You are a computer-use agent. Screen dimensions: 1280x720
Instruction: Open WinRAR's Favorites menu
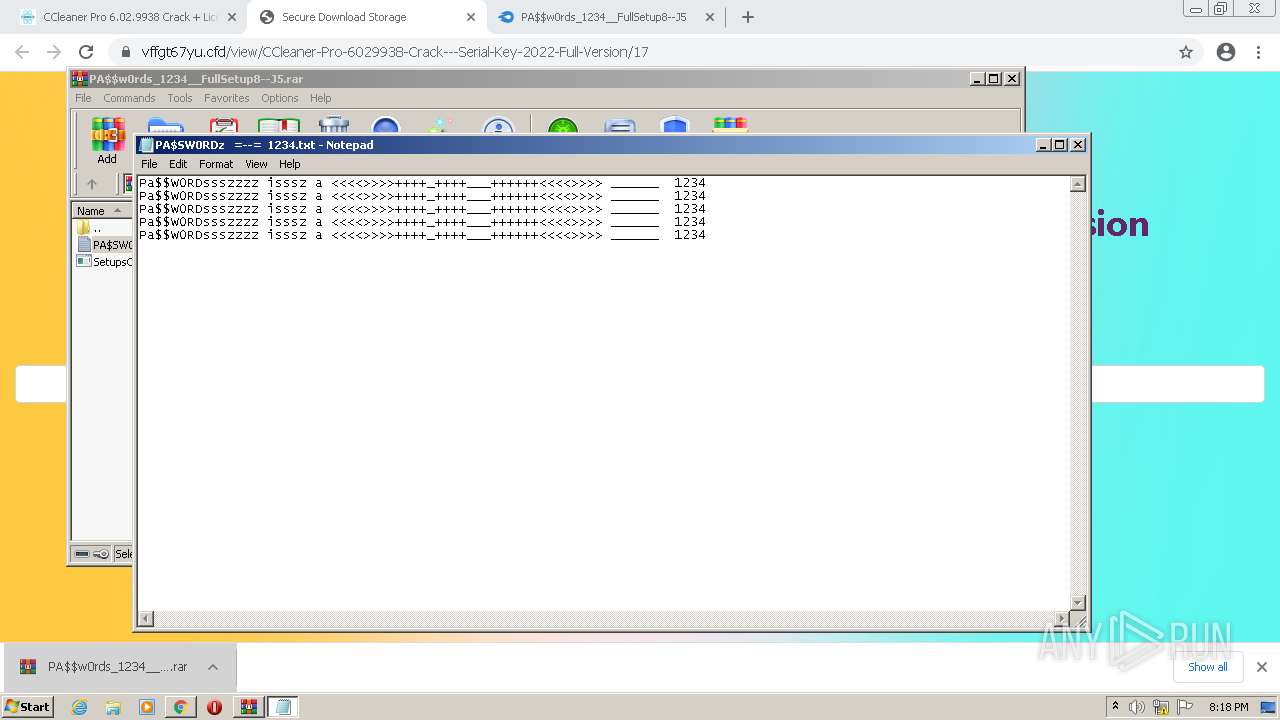[227, 98]
